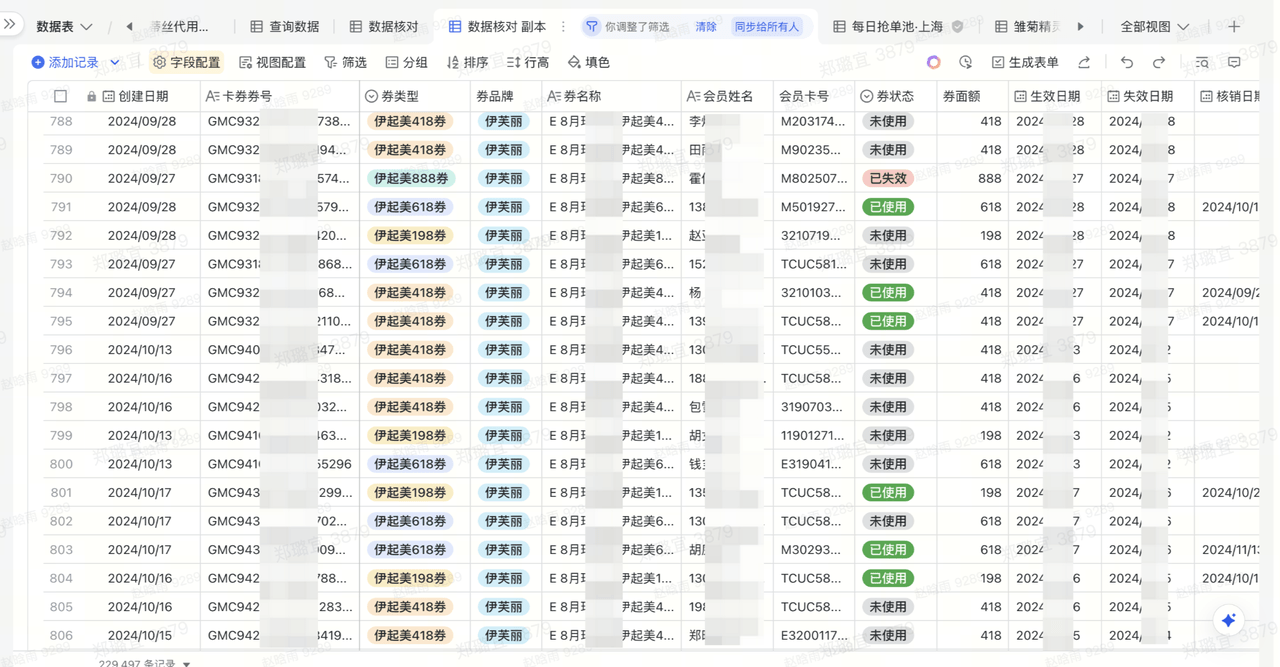This screenshot has width=1280, height=667.
Task: Open the comments icon in the toolbar
Action: 1235,62
